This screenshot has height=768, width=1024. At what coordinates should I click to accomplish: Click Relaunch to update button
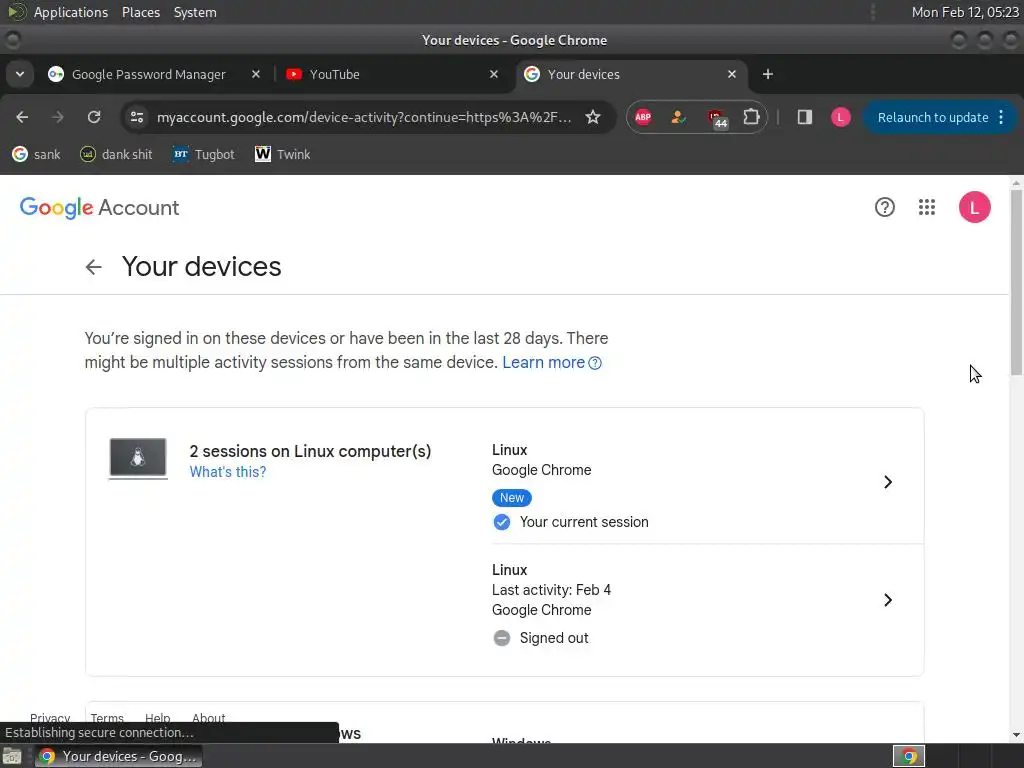[x=933, y=118]
